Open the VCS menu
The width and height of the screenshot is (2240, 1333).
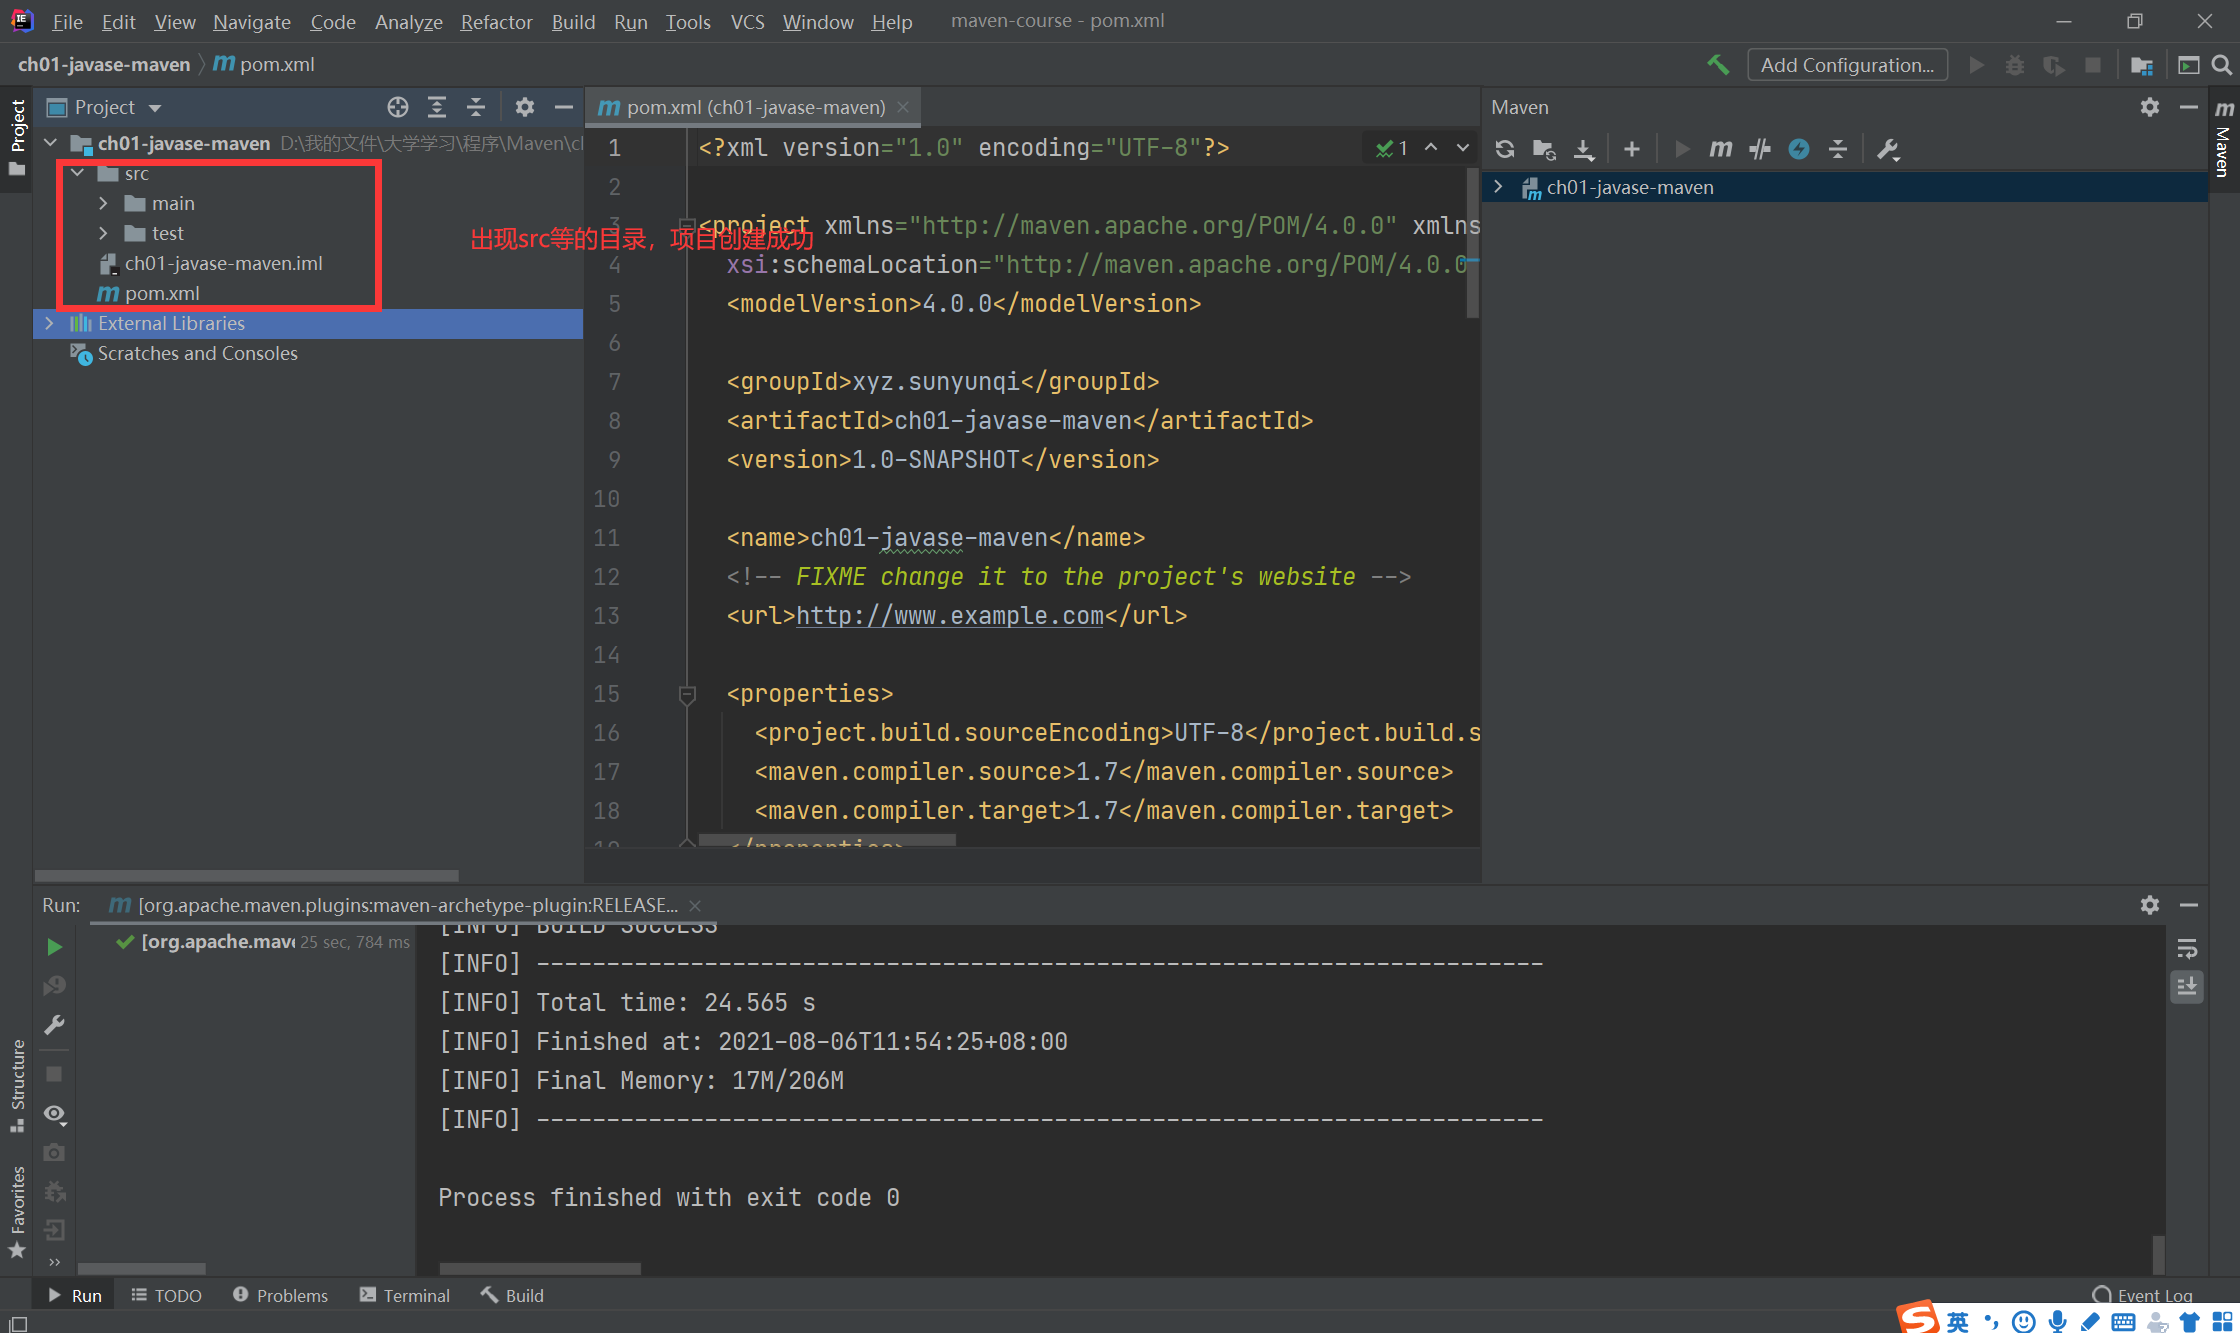pos(747,21)
